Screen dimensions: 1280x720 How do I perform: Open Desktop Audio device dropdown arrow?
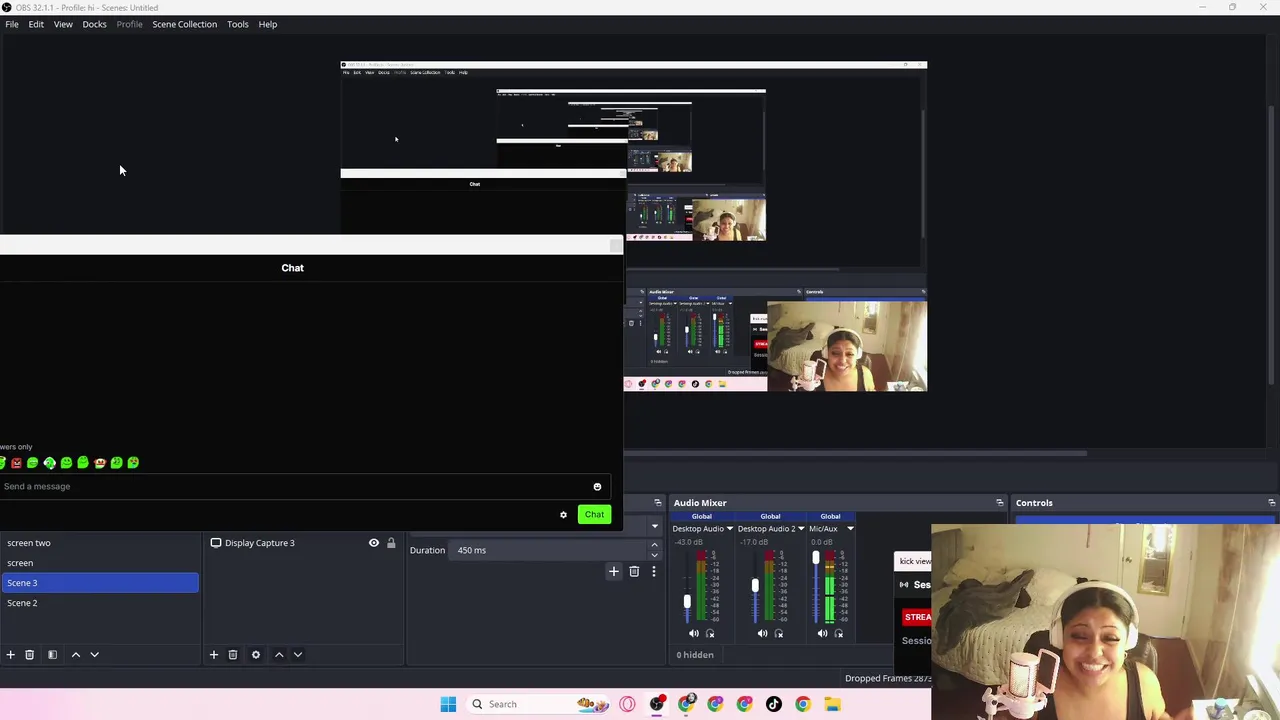[729, 529]
